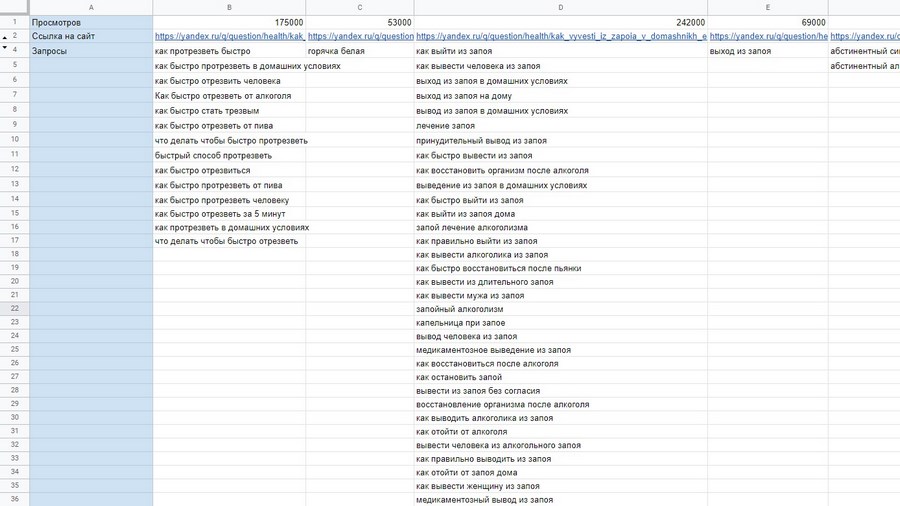Viewport: 900px width, 506px height.
Task: Select the 'запойный алкоголизм' cell
Action: tap(560, 309)
